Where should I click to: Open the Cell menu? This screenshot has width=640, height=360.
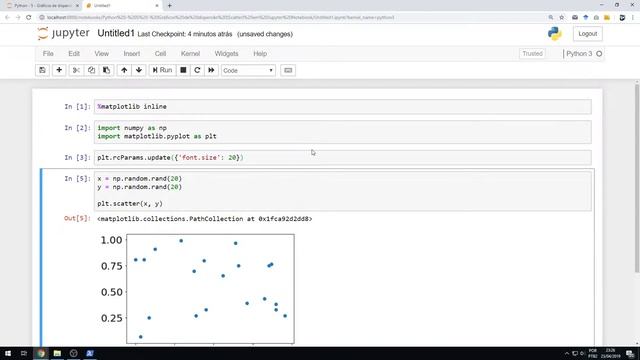point(160,53)
